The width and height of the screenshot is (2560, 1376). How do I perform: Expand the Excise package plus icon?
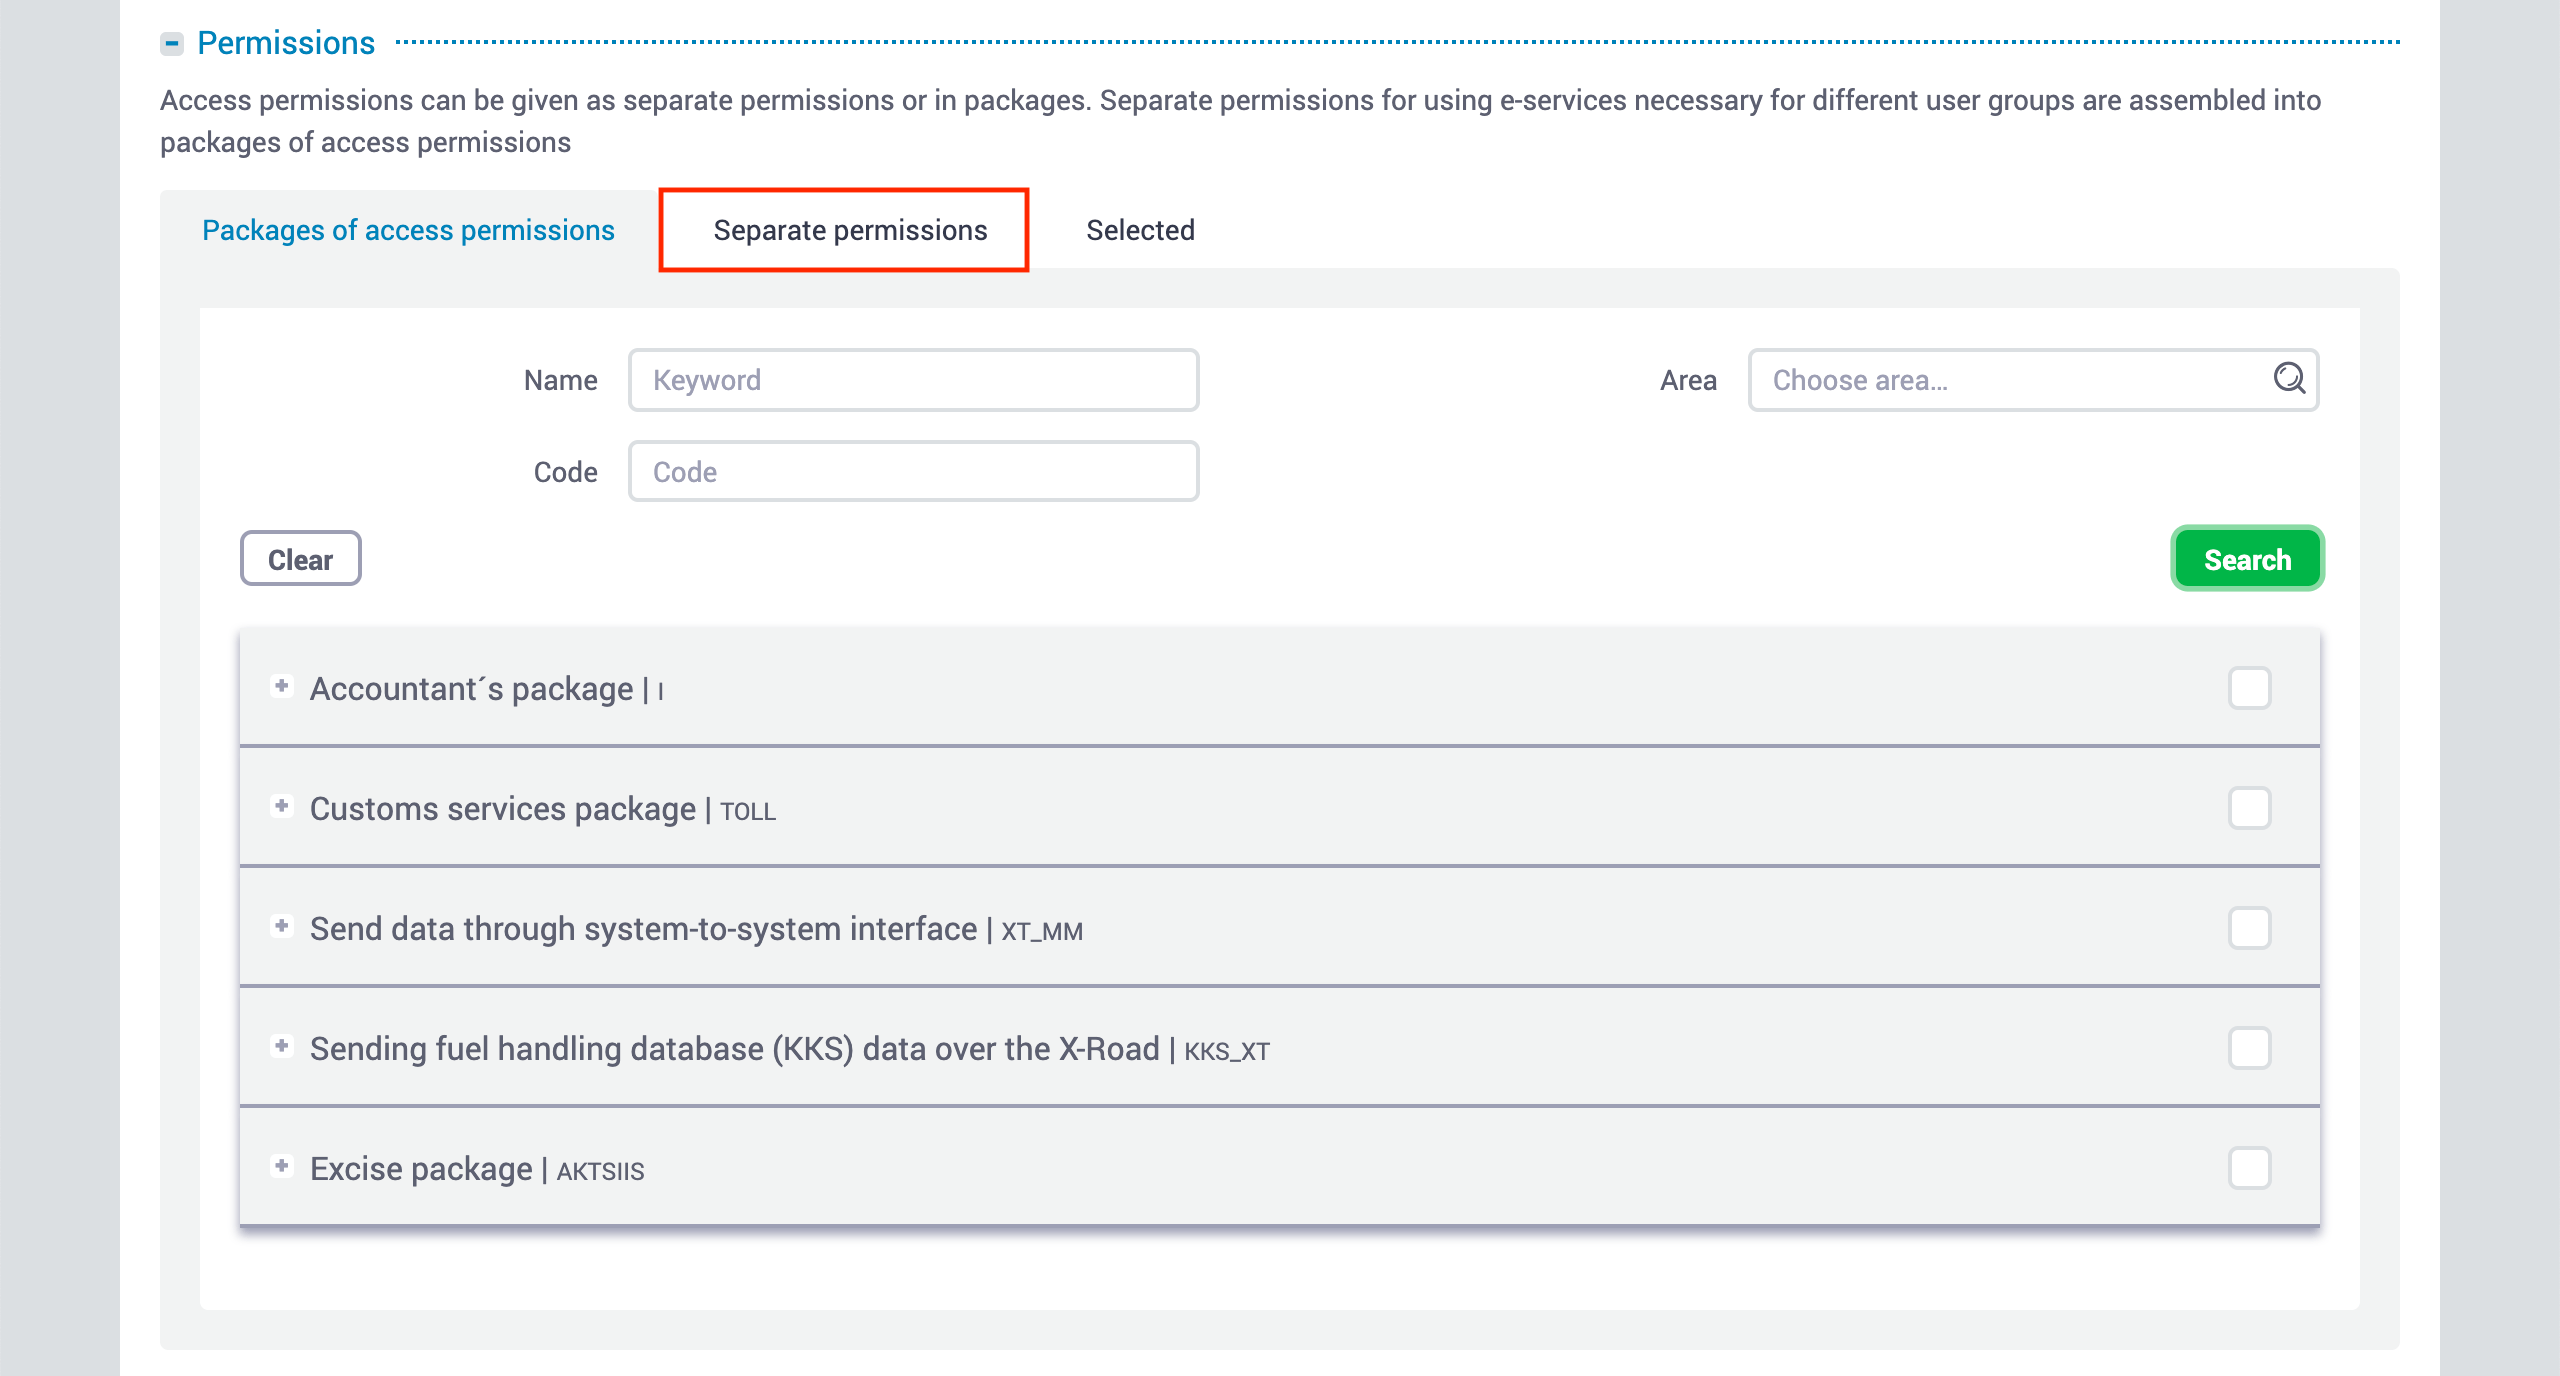282,1166
